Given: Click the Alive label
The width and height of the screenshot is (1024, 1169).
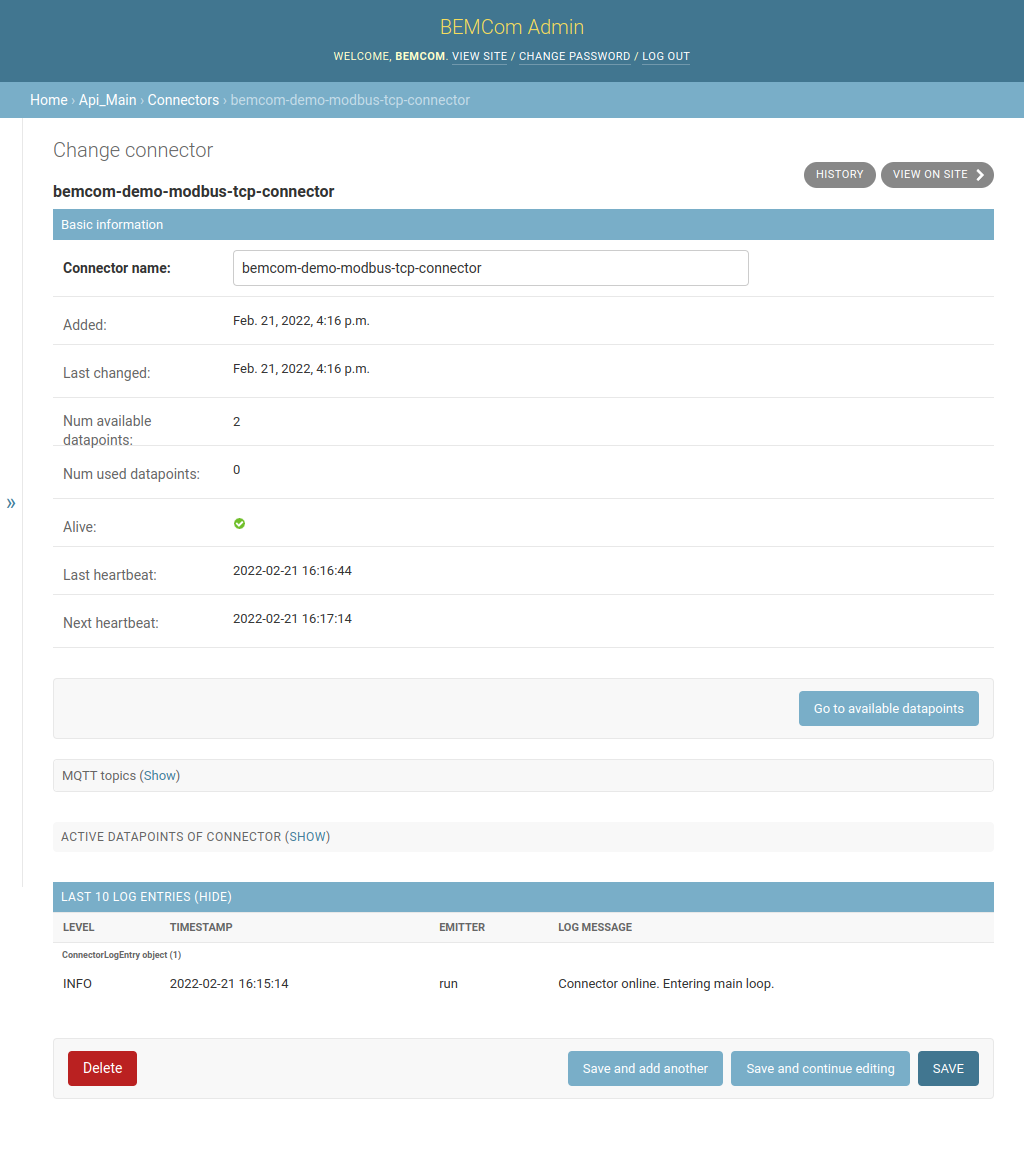Looking at the screenshot, I should click(x=80, y=527).
